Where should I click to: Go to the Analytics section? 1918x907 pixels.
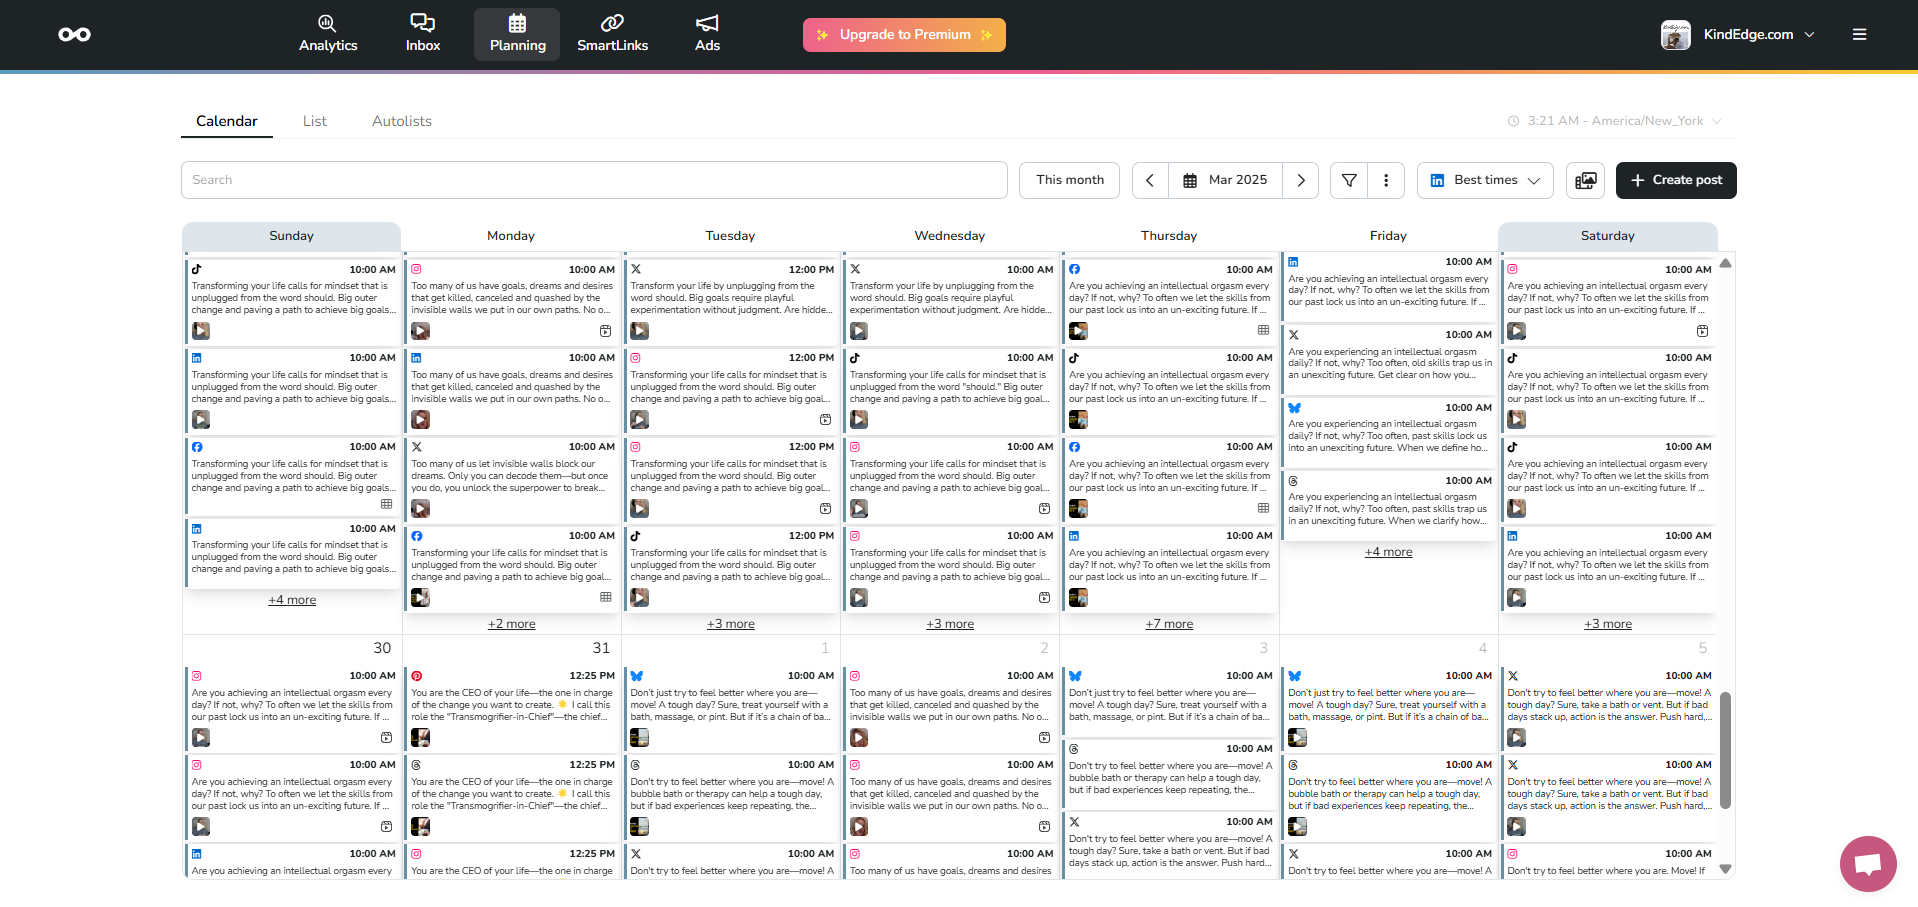328,34
